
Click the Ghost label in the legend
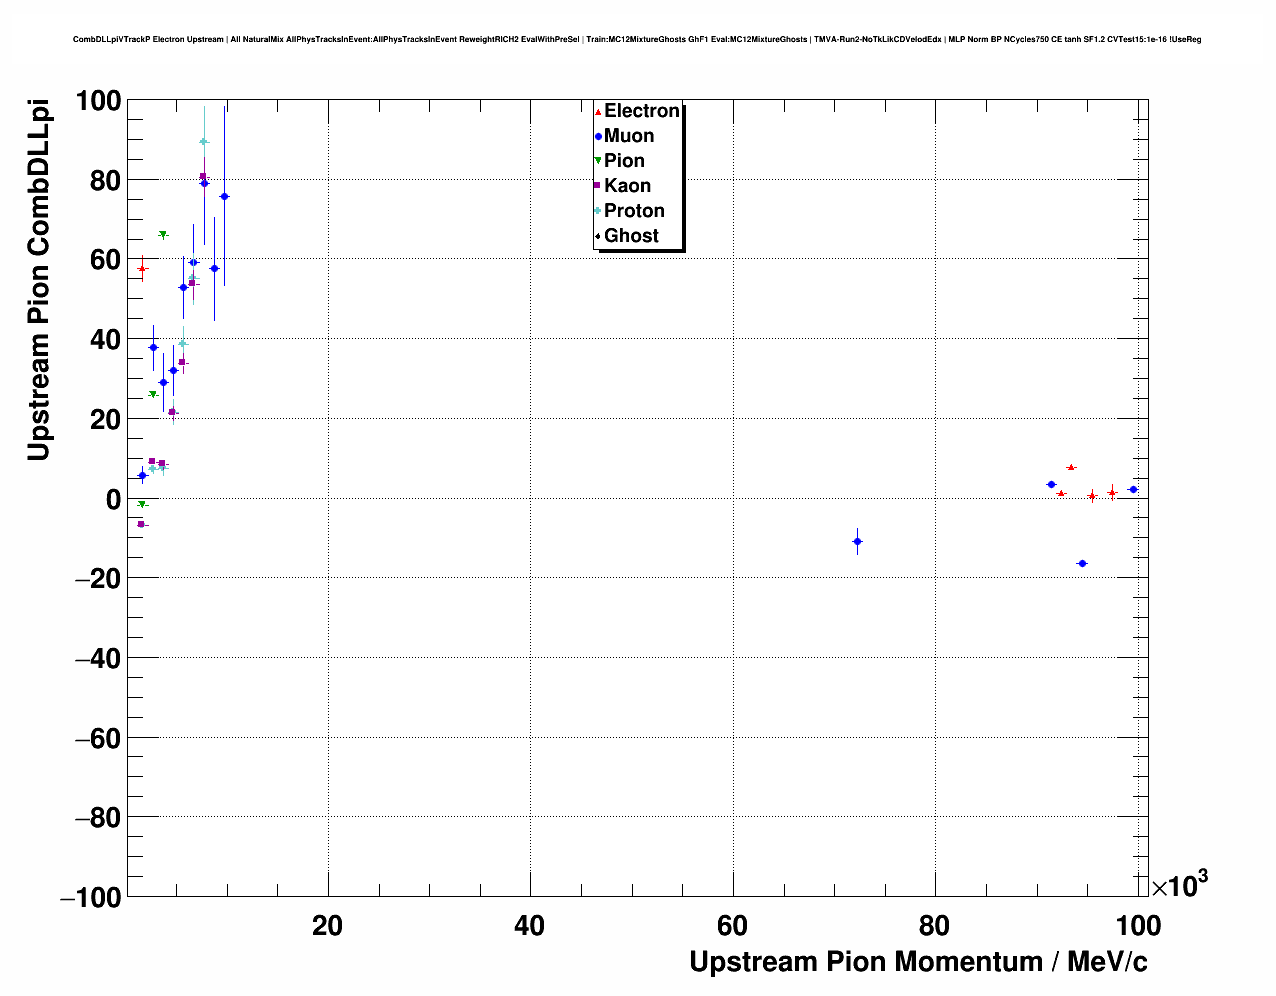click(x=631, y=236)
